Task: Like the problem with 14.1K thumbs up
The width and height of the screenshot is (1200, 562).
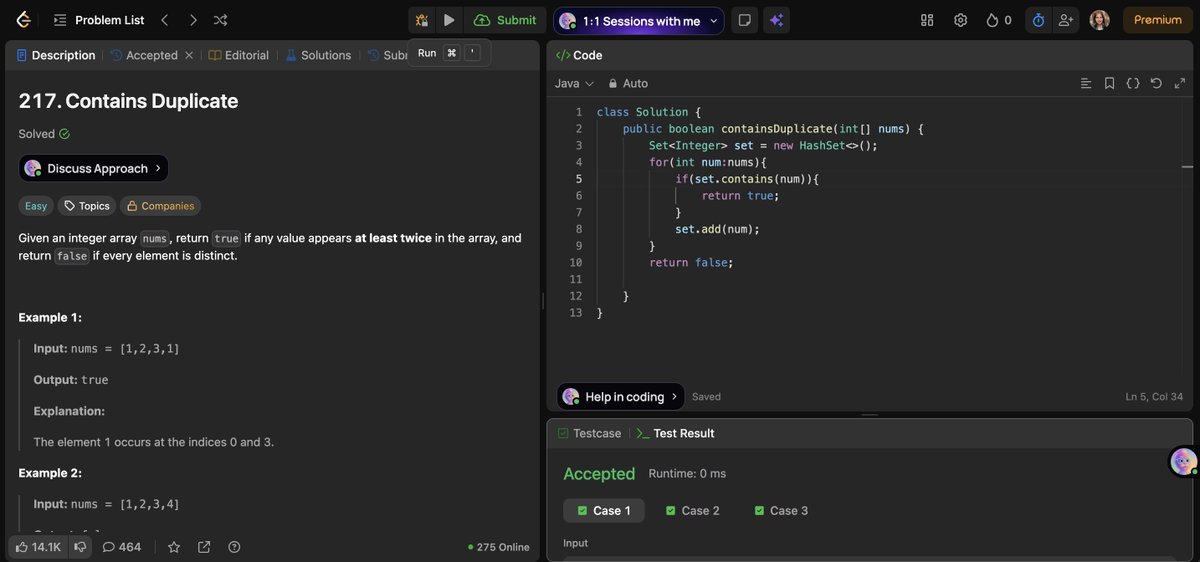Action: tap(37, 547)
